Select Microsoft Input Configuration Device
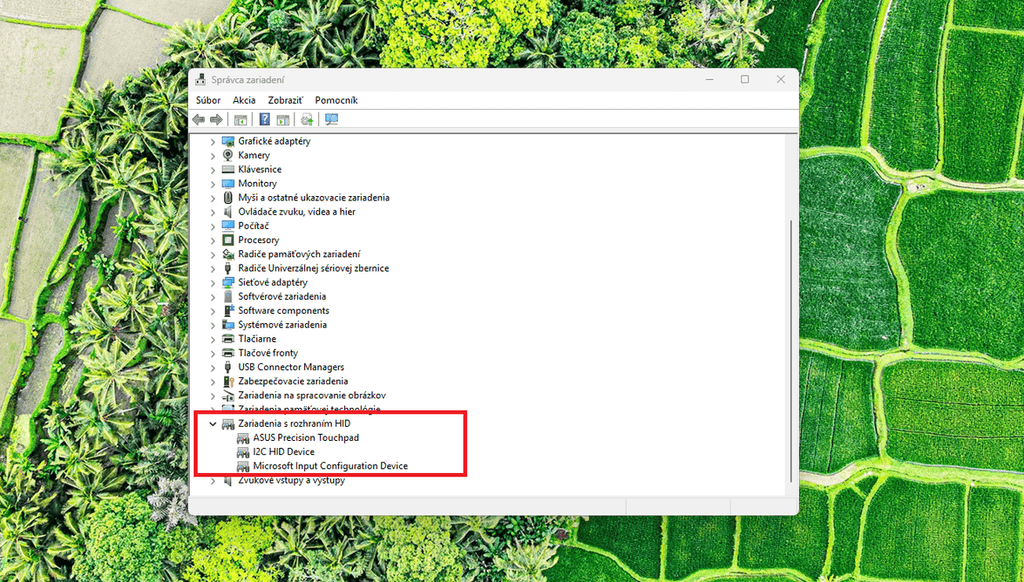This screenshot has height=582, width=1024. click(x=330, y=466)
